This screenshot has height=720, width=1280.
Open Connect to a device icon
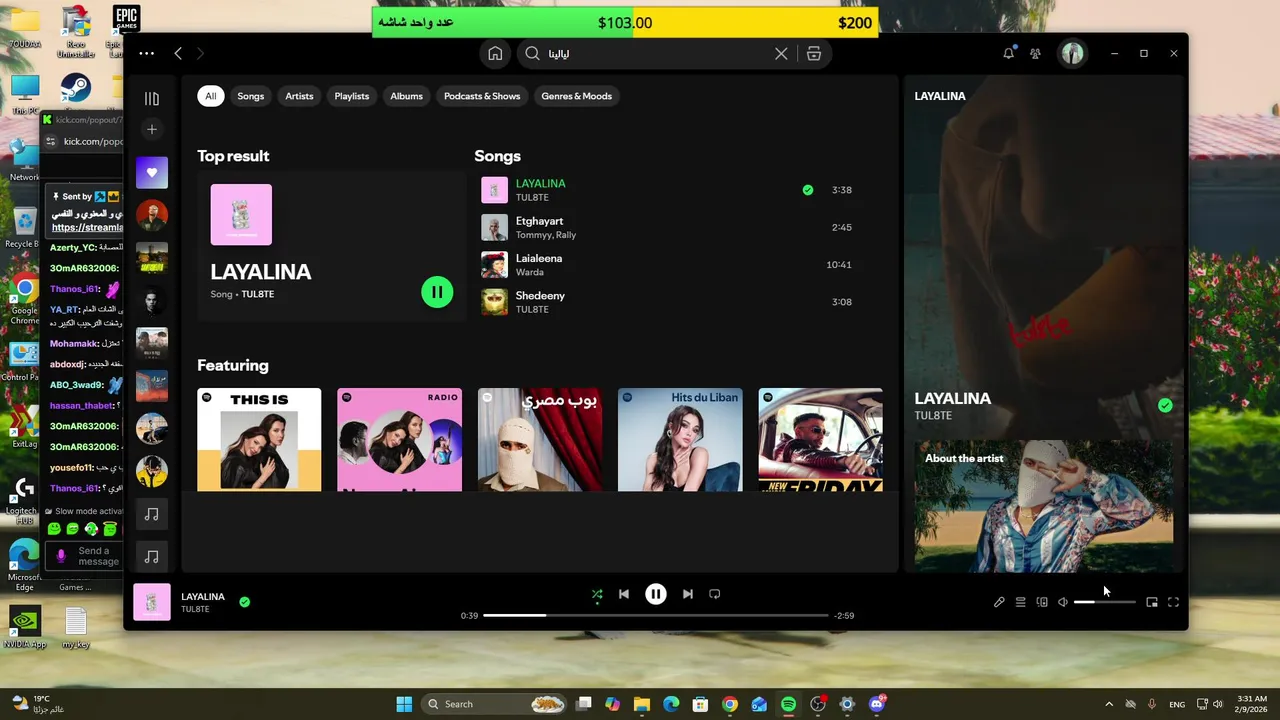[x=1042, y=602]
